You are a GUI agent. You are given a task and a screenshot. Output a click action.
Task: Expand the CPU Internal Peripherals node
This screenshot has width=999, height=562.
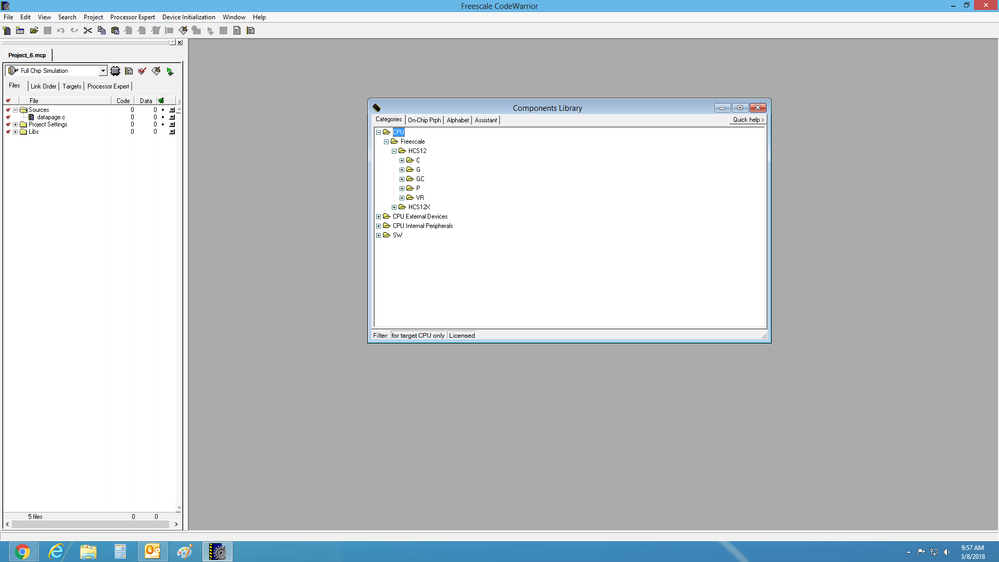pyautogui.click(x=378, y=226)
